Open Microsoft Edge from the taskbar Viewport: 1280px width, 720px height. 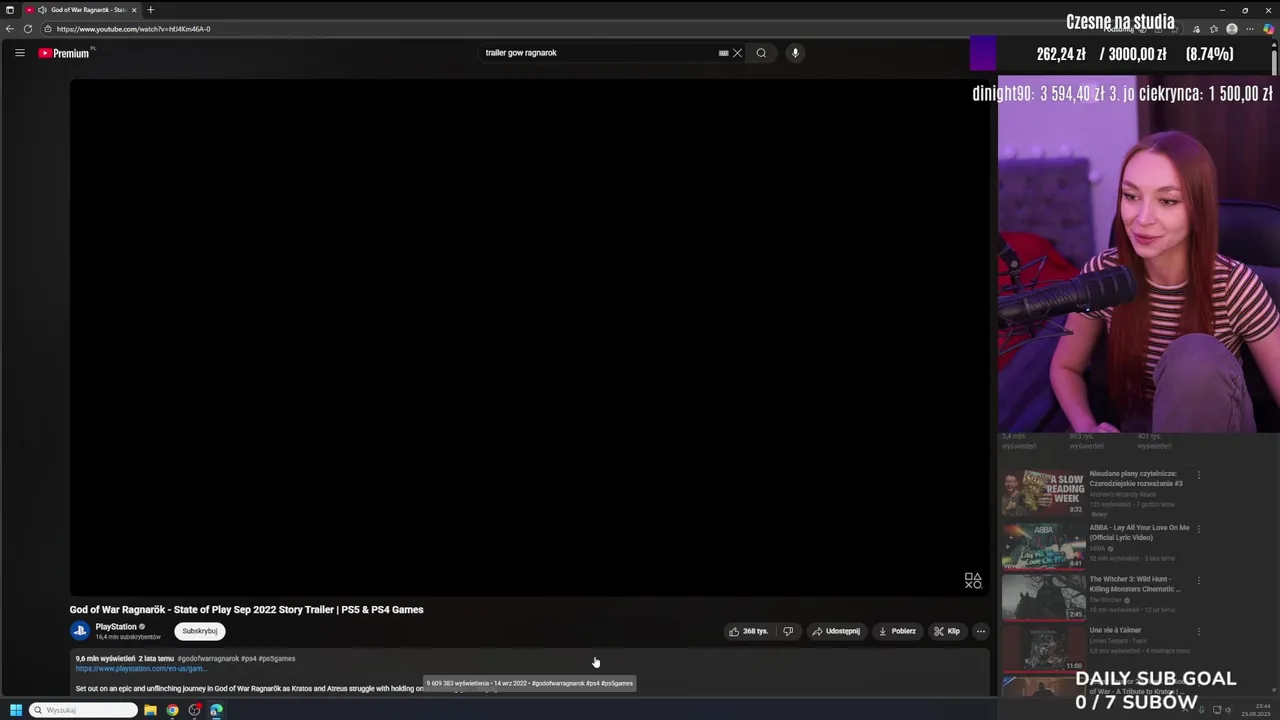click(216, 710)
